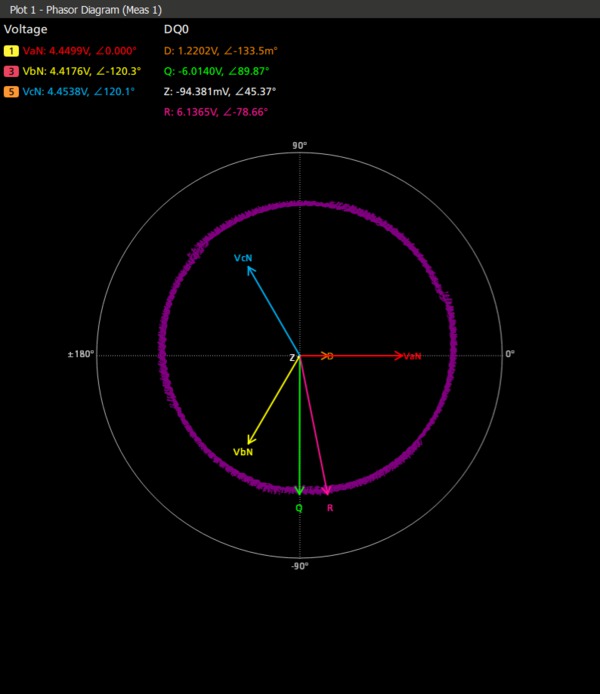Click the green Q vector label below its arrow

(298, 508)
